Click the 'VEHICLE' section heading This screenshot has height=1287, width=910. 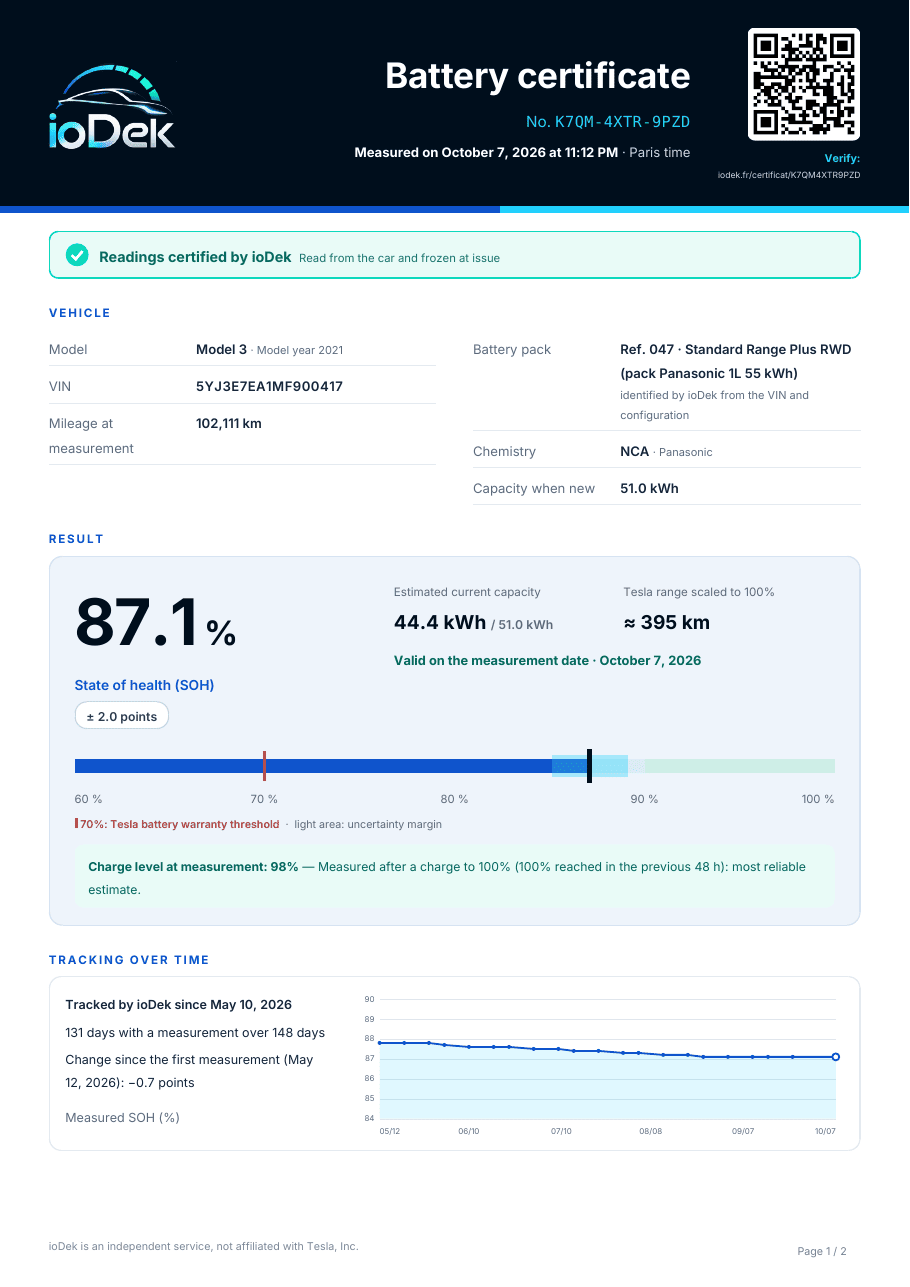(x=80, y=313)
